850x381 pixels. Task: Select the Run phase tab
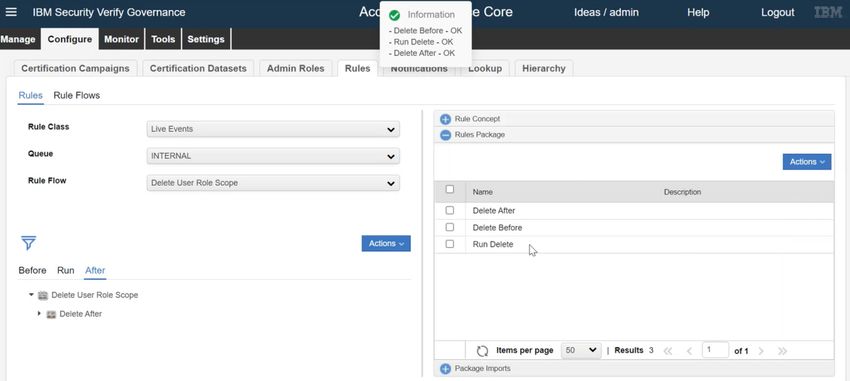[x=66, y=270]
